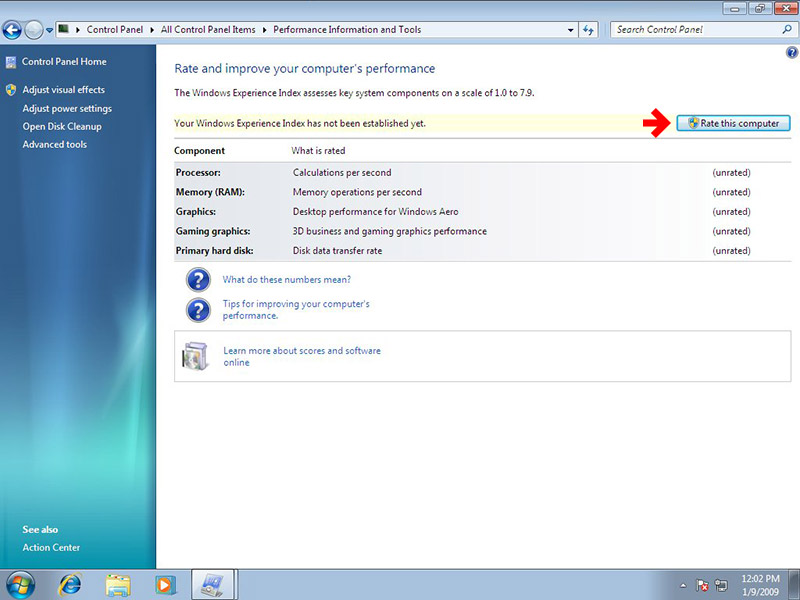Show hidden icons in the system tray
This screenshot has width=800, height=600.
tap(684, 584)
